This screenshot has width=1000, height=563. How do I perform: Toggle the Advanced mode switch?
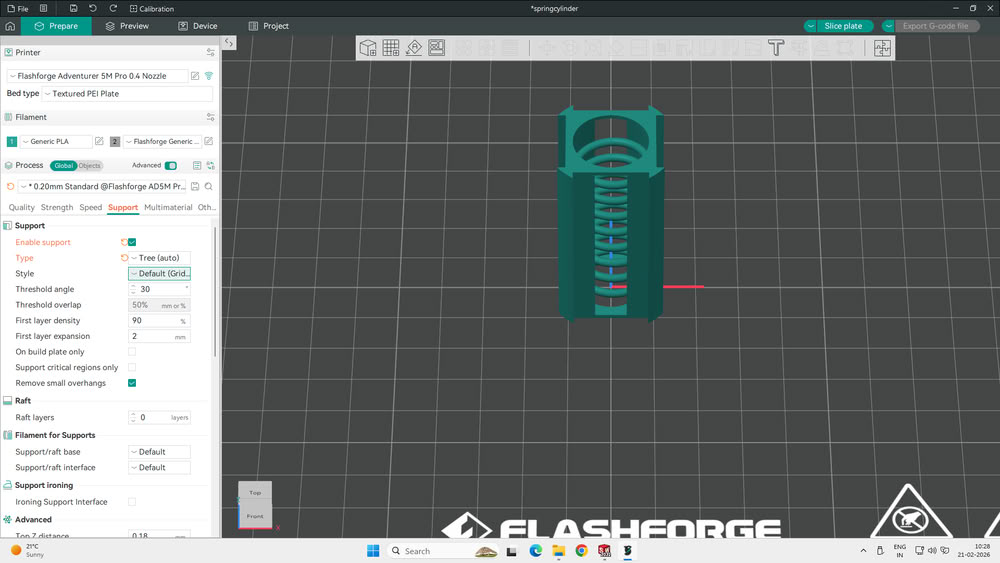coord(171,166)
